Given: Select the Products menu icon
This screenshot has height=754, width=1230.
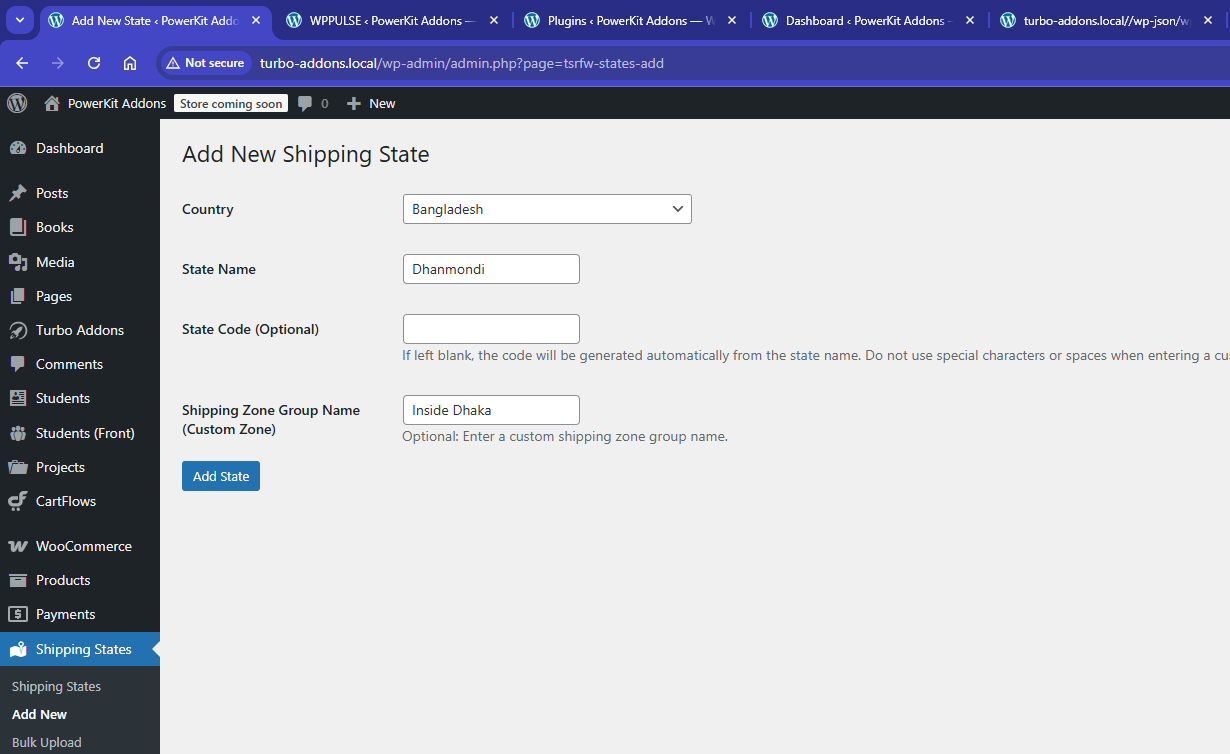Looking at the screenshot, I should pyautogui.click(x=18, y=580).
